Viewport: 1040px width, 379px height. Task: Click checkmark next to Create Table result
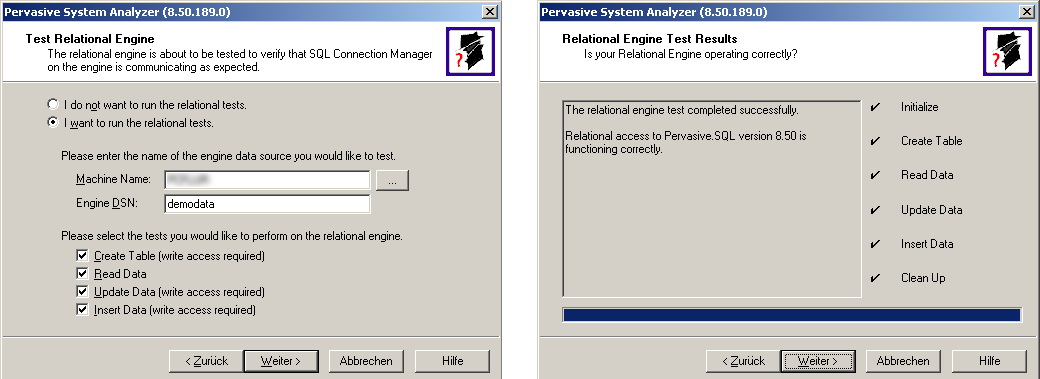pos(876,141)
